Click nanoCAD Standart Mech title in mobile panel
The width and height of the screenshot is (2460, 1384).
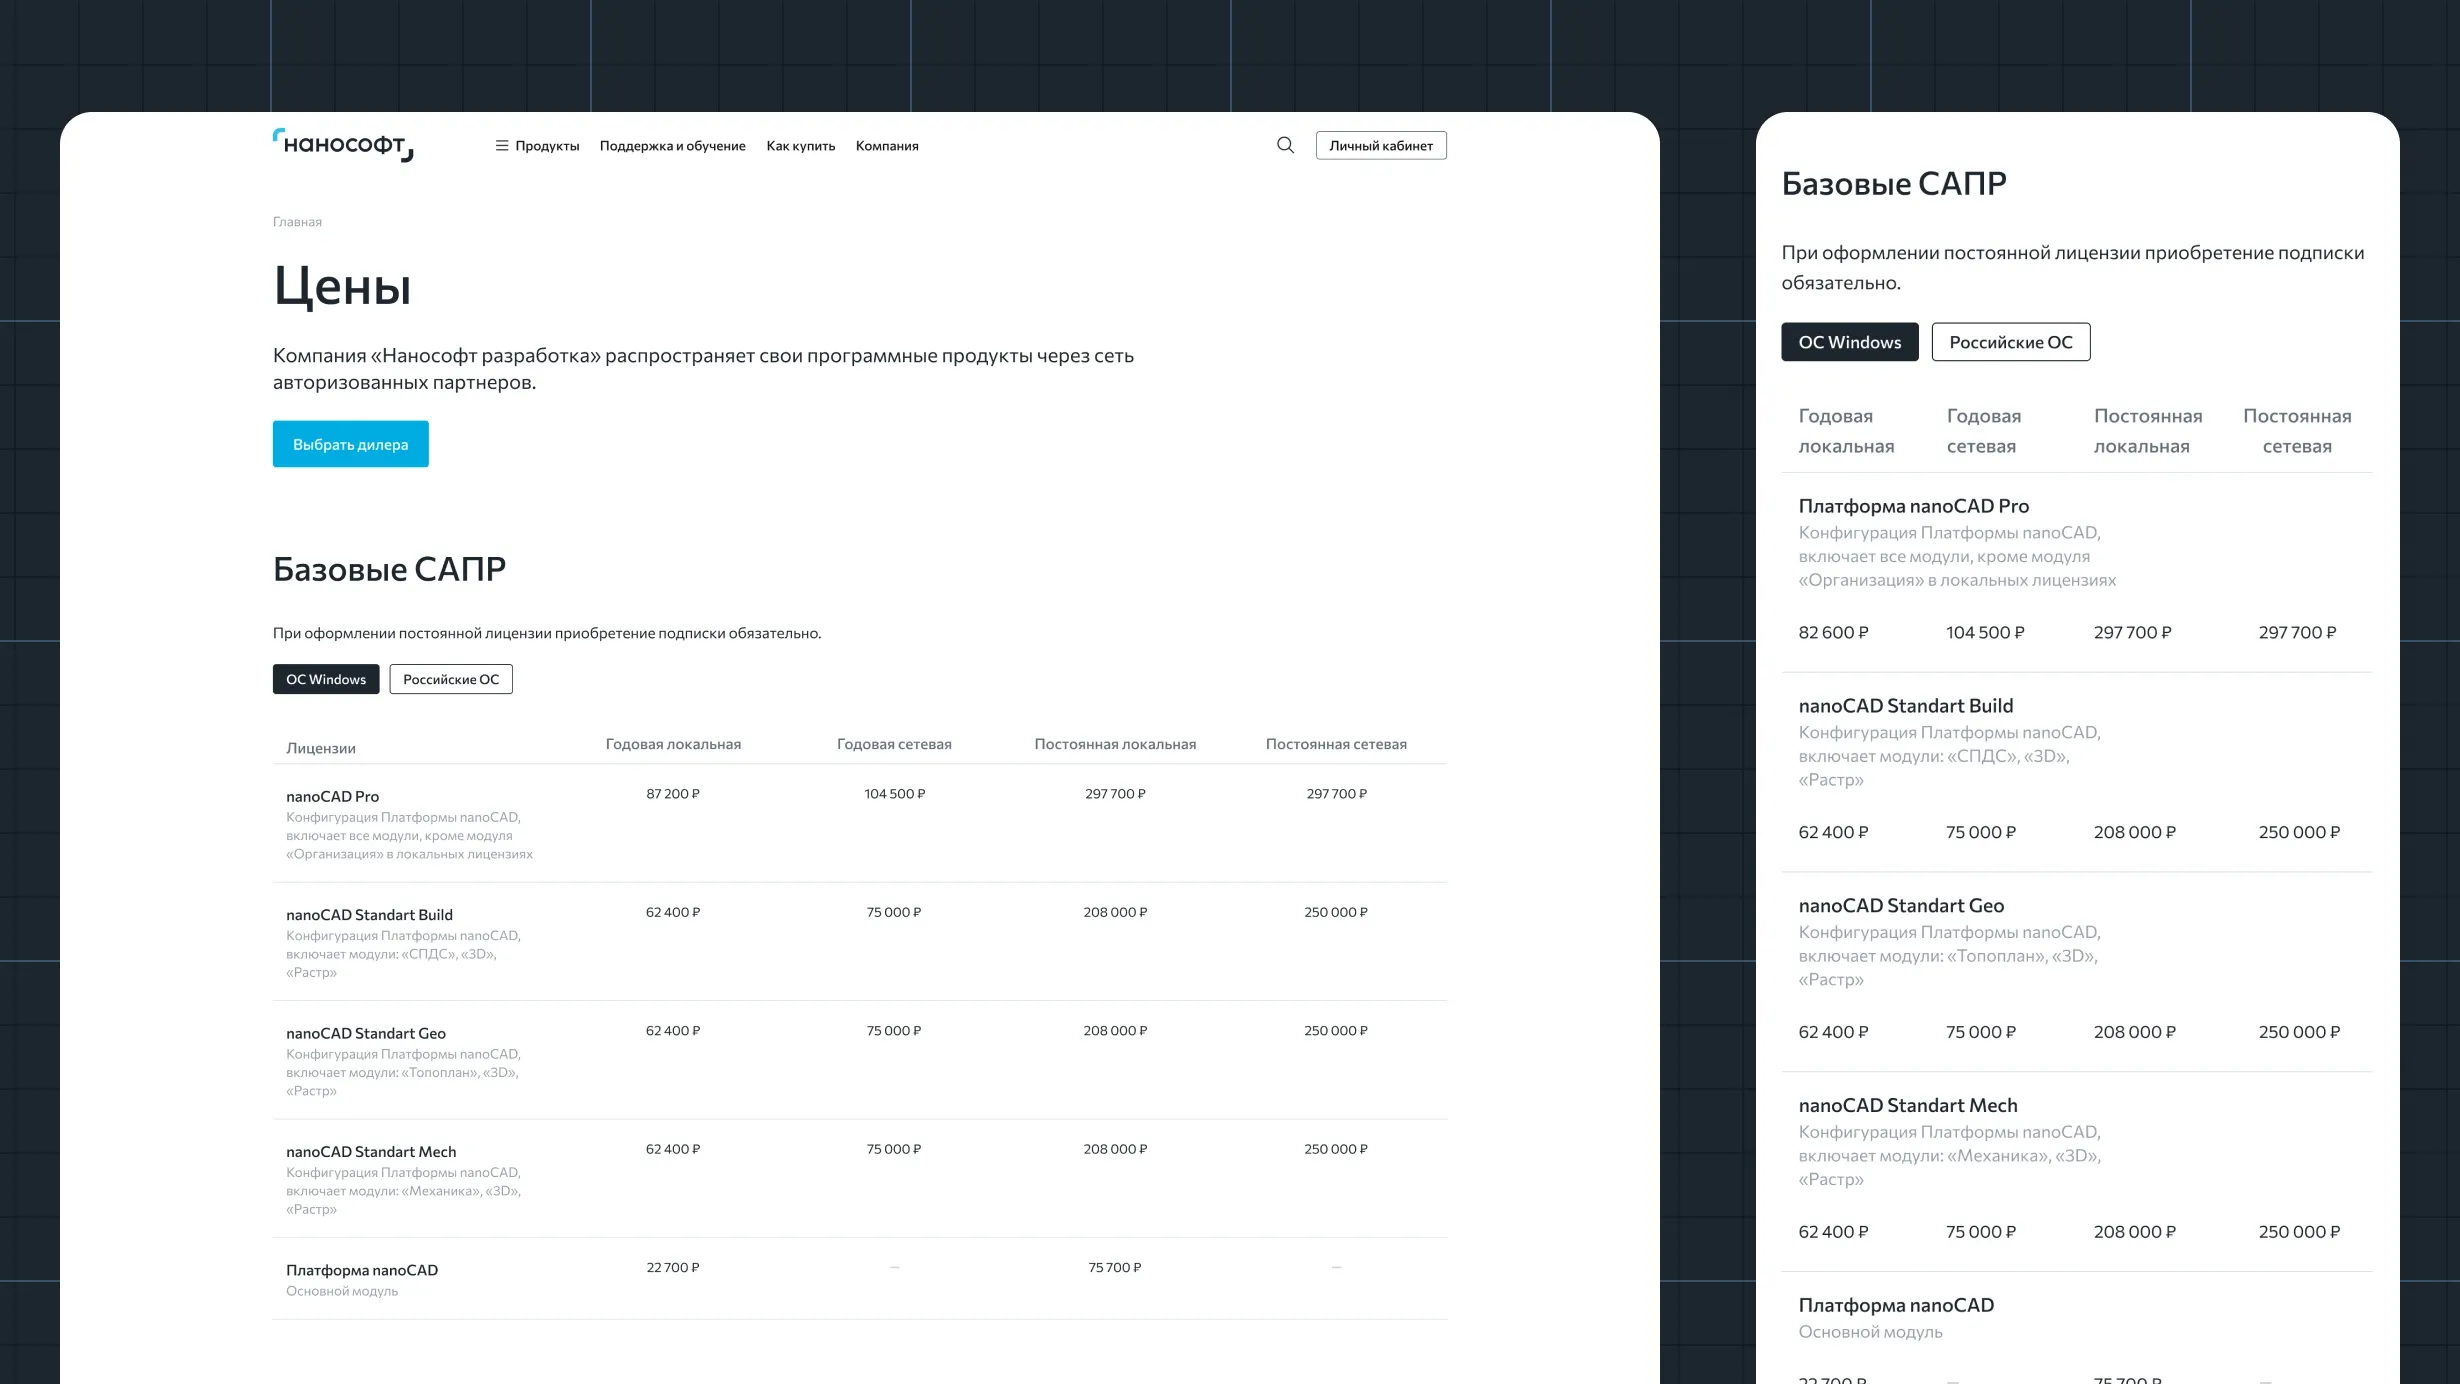tap(1908, 1106)
